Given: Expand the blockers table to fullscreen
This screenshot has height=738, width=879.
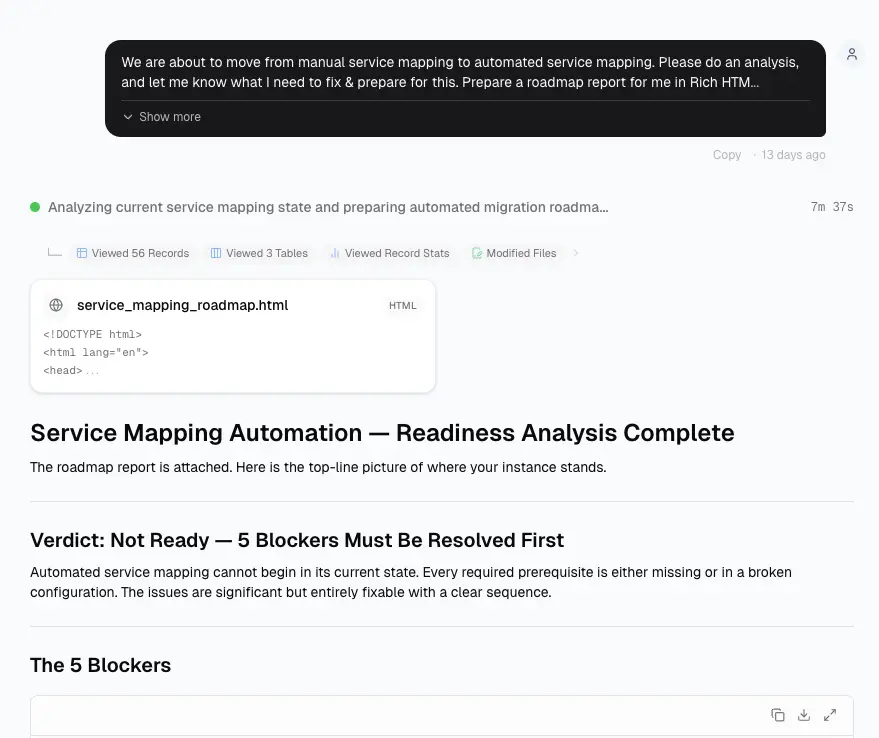Looking at the screenshot, I should tap(830, 715).
